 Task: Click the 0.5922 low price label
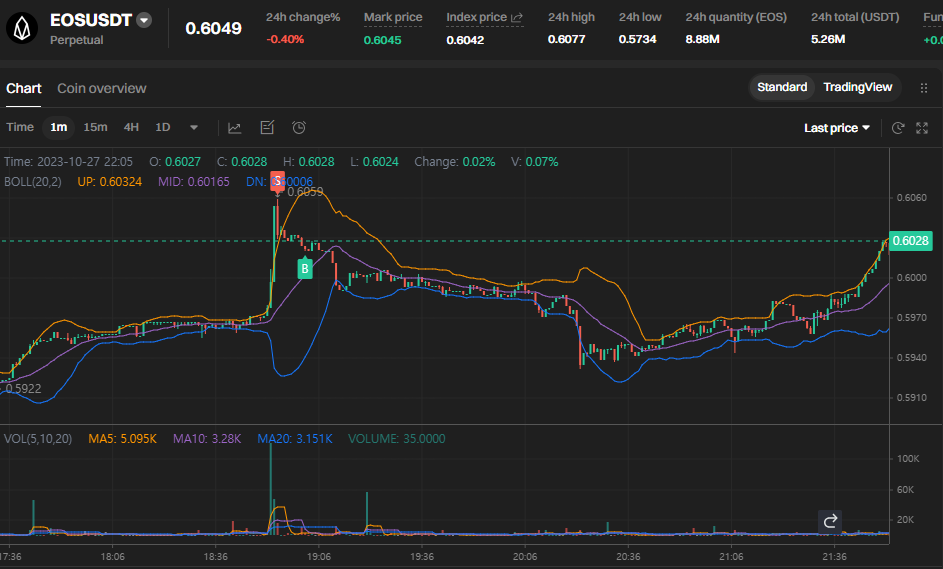(23, 389)
